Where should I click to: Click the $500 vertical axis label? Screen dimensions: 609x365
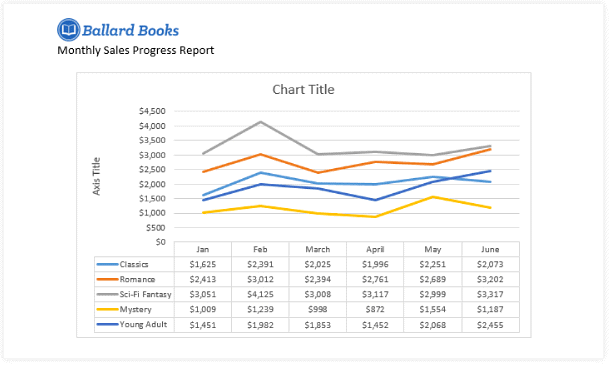pos(156,228)
